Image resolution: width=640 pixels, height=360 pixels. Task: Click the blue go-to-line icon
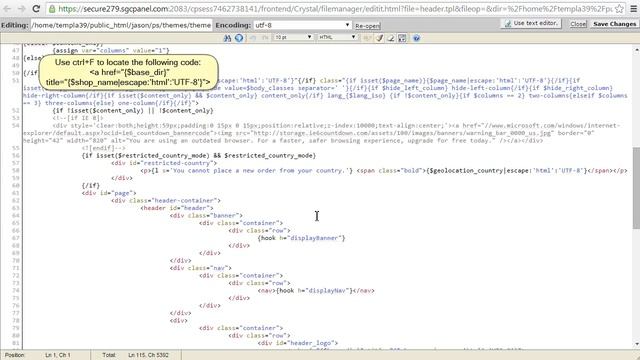point(239,38)
